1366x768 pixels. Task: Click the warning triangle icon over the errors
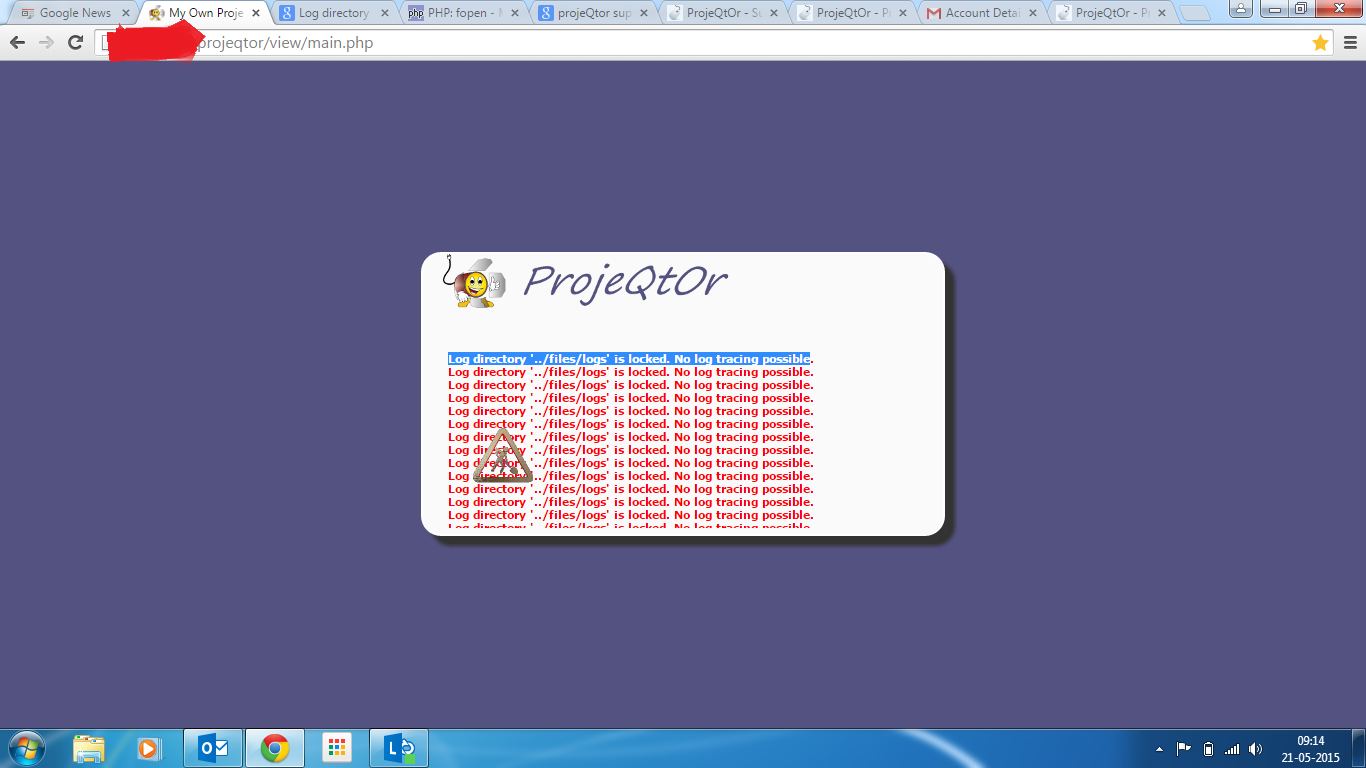click(501, 456)
